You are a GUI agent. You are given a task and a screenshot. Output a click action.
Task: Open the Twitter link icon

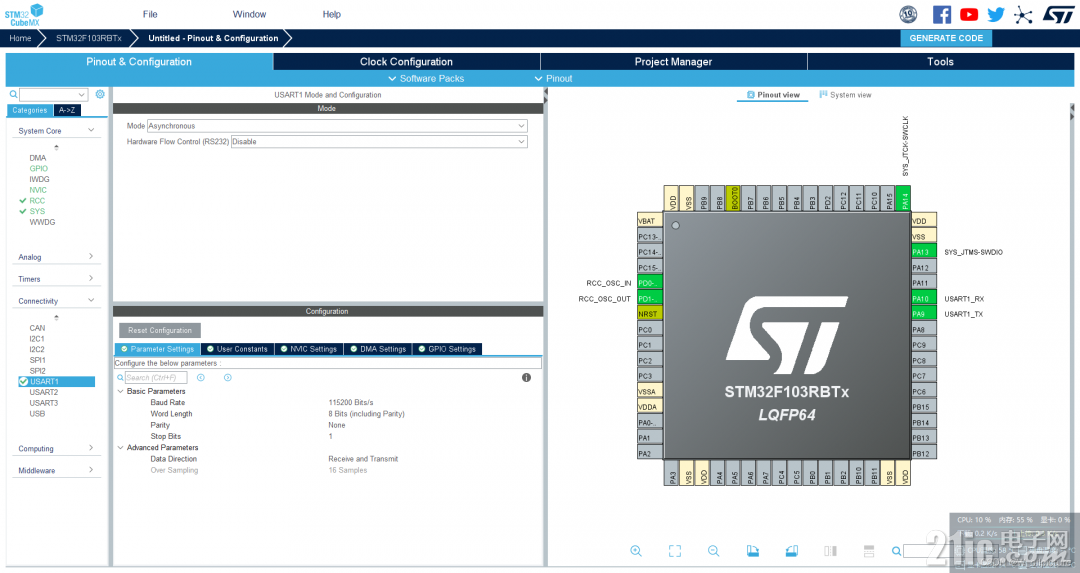coord(996,14)
